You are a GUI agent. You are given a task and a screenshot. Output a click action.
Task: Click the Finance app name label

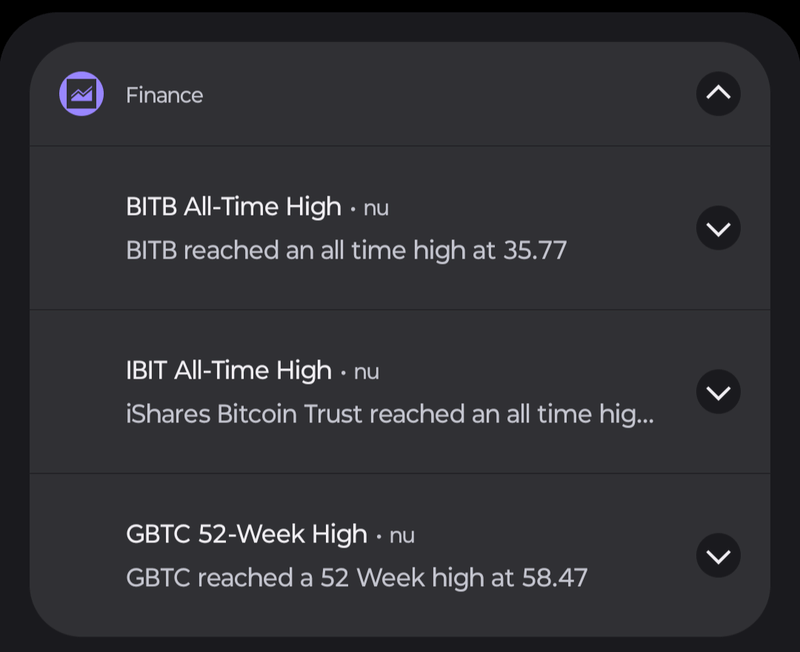(164, 95)
